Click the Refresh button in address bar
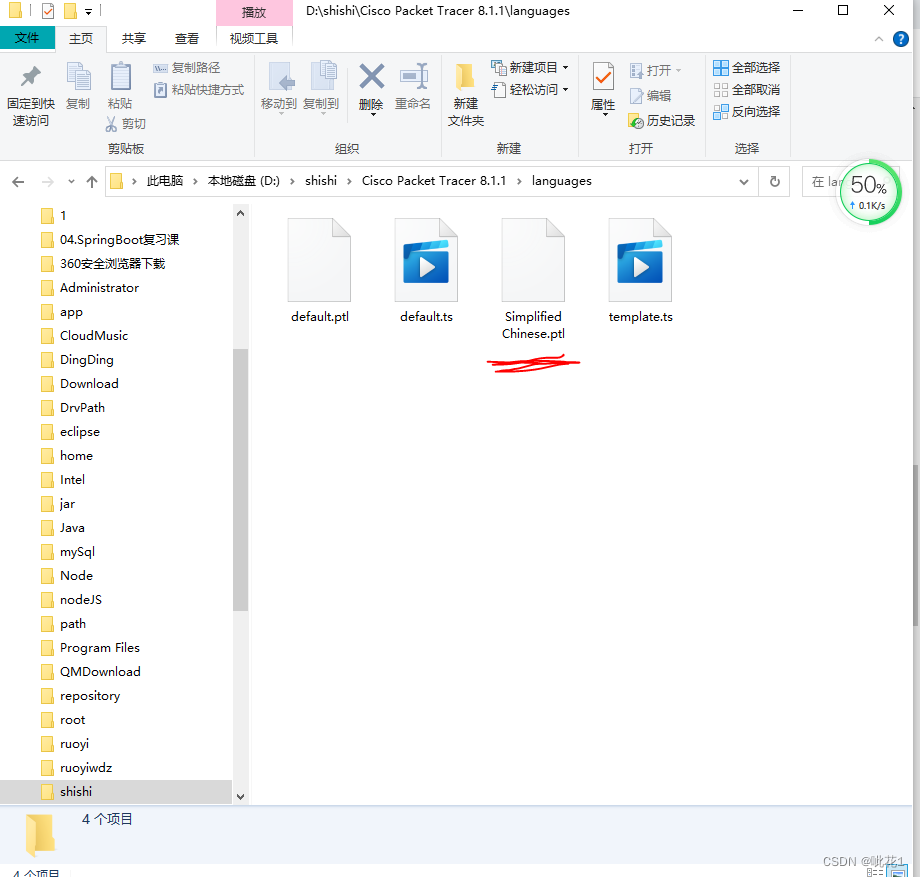 pos(774,182)
